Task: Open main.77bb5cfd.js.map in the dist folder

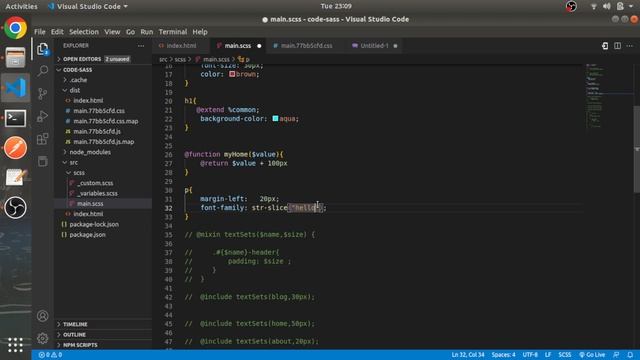Action: [x=104, y=142]
